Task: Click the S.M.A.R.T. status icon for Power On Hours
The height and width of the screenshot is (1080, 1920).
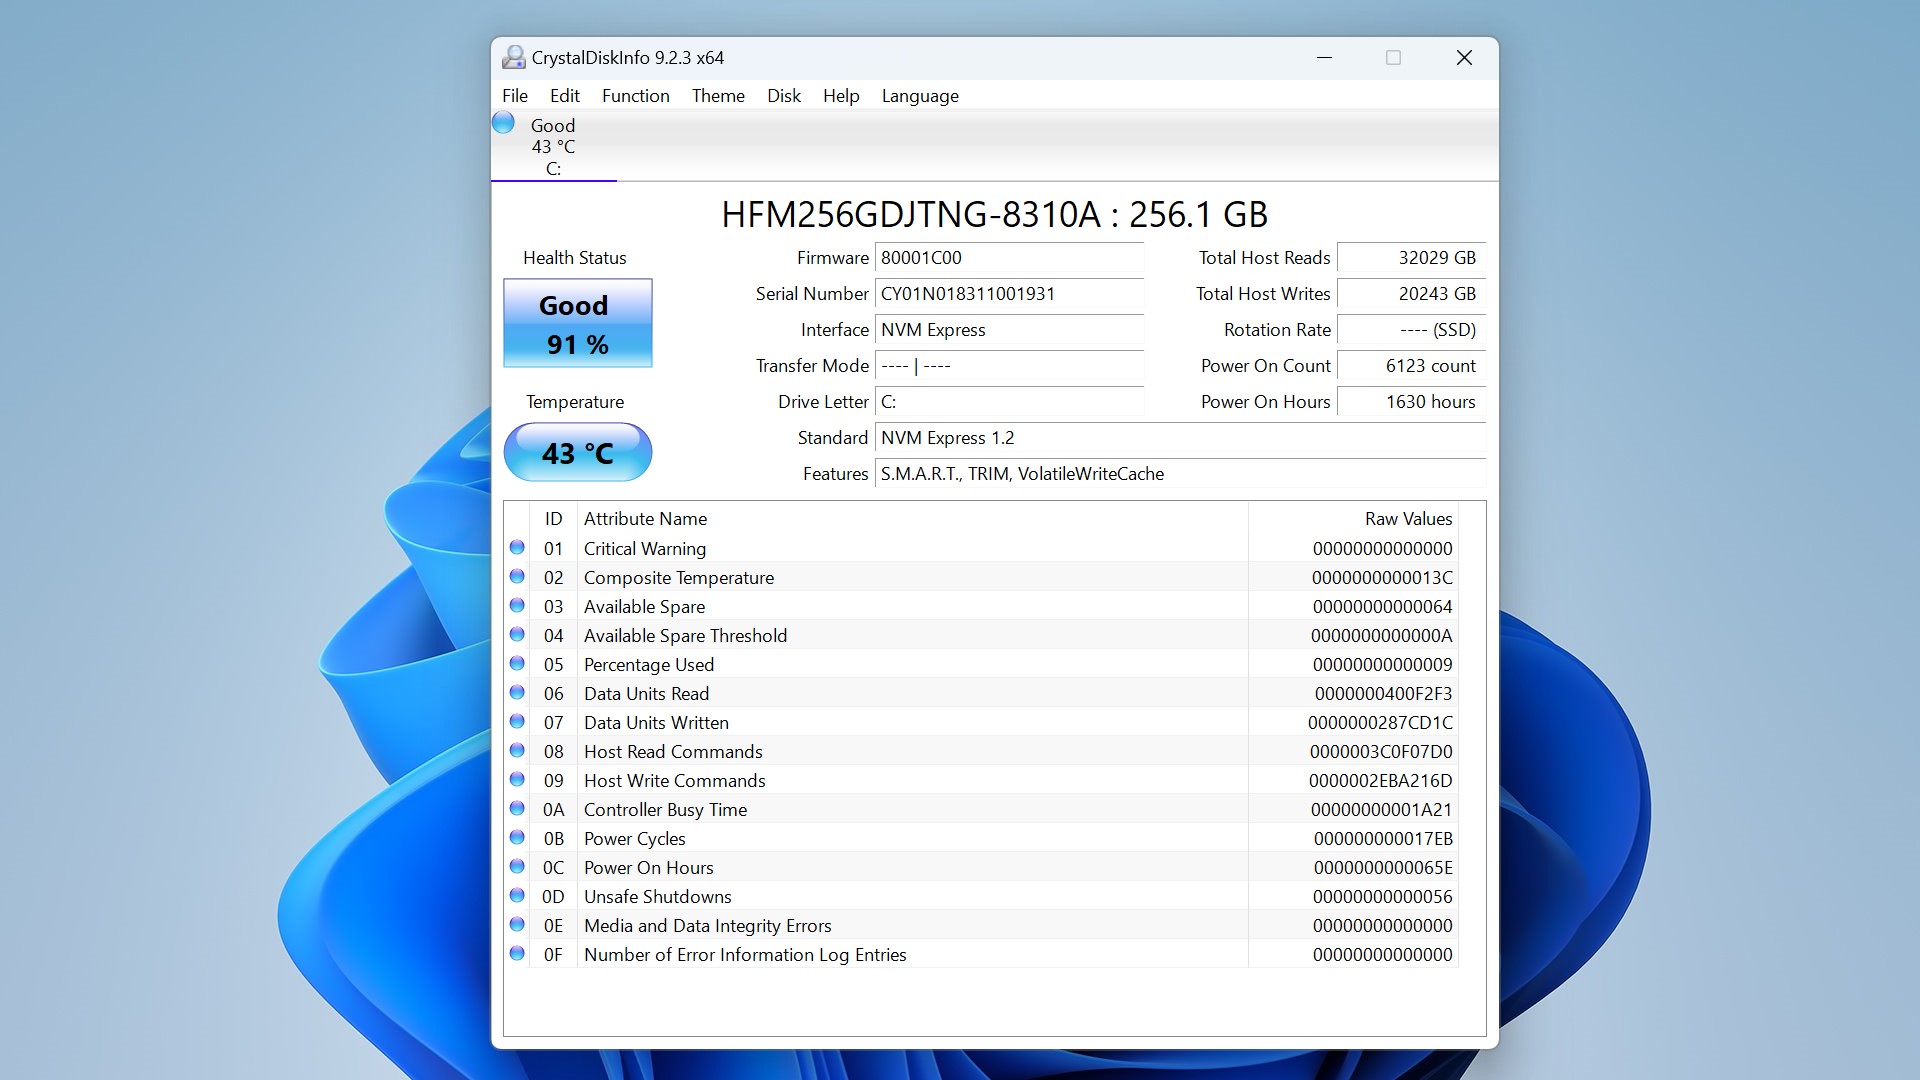Action: [516, 866]
